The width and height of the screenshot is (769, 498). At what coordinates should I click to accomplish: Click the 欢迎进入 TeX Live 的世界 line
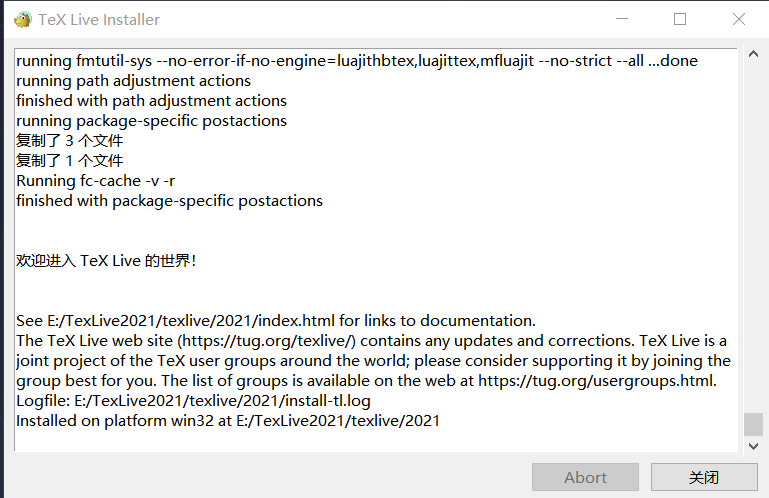point(106,261)
